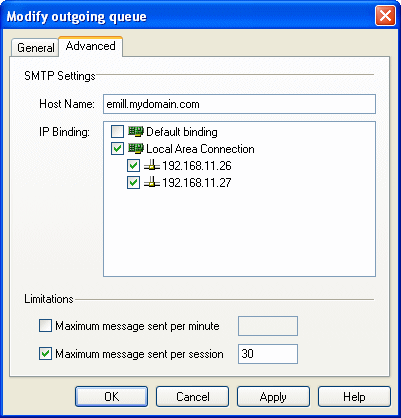Switch to the General tab
The image size is (401, 418).
tap(35, 48)
